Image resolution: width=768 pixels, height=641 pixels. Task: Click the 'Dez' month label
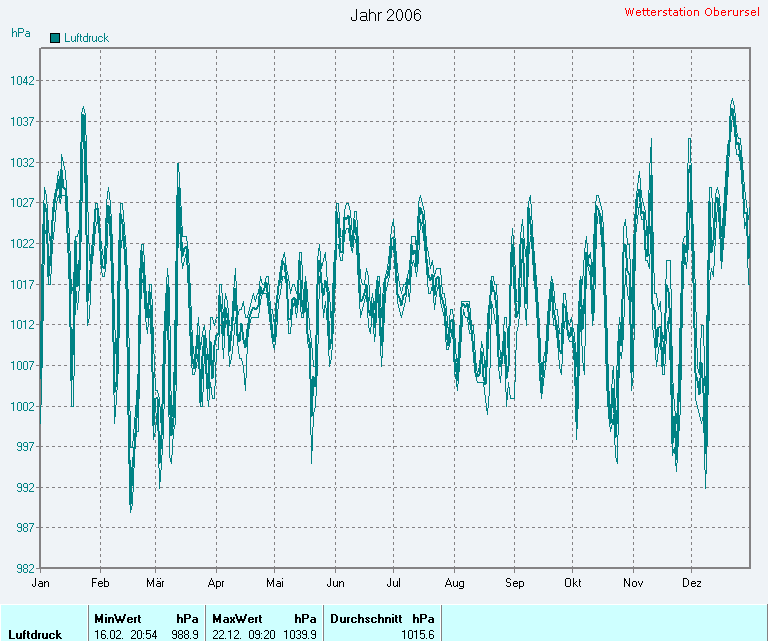click(x=692, y=583)
